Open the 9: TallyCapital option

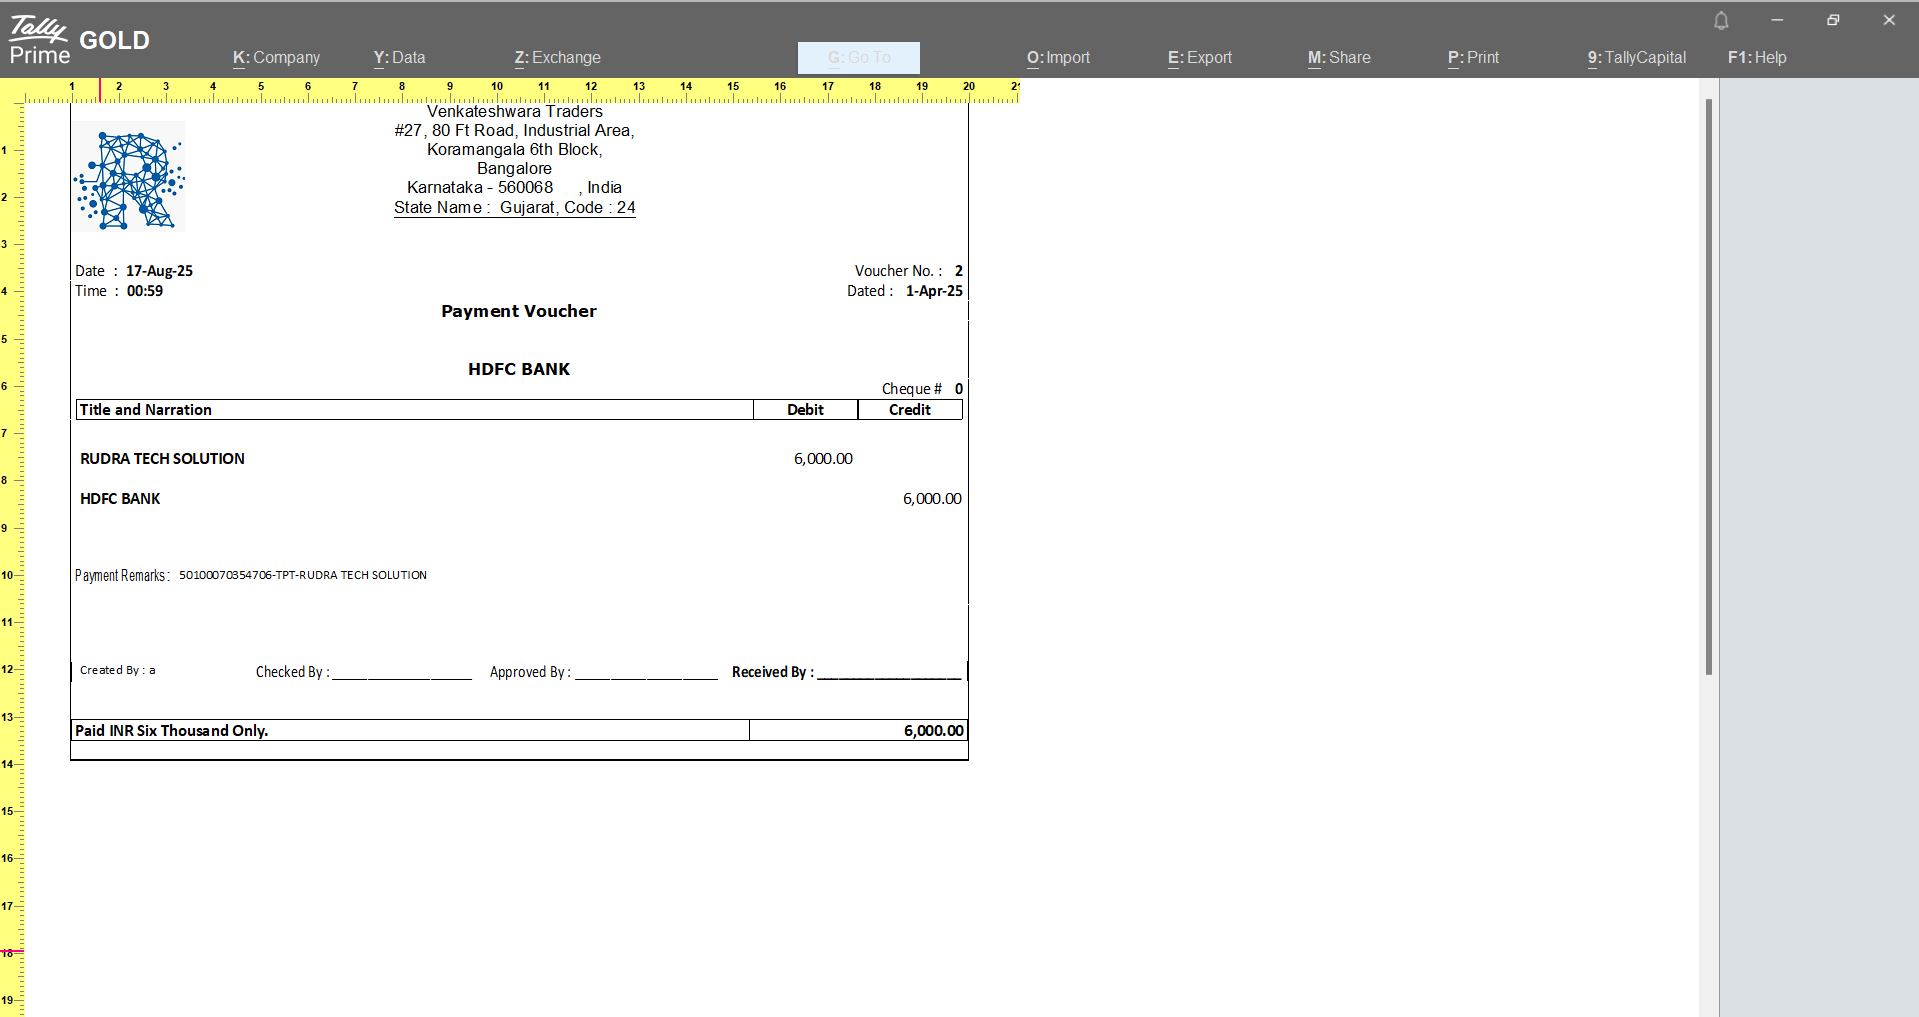tap(1636, 58)
